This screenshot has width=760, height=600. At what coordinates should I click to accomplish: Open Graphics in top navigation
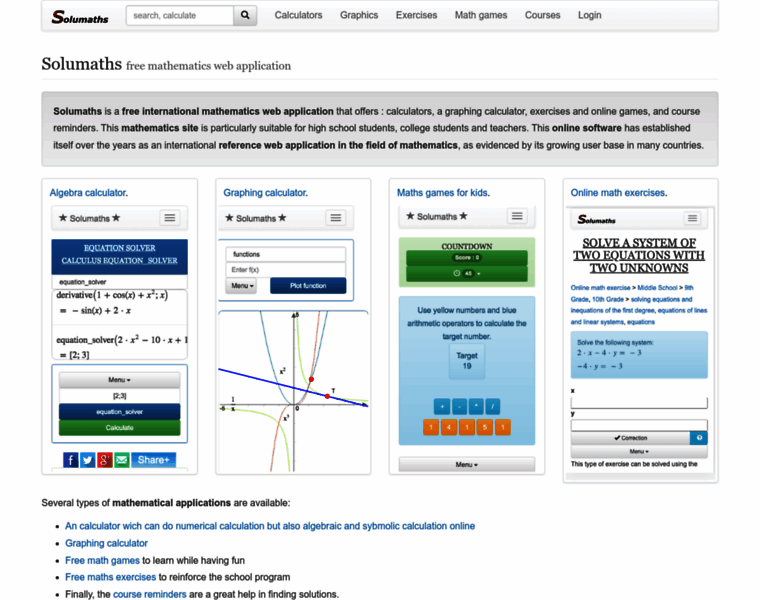pyautogui.click(x=359, y=16)
